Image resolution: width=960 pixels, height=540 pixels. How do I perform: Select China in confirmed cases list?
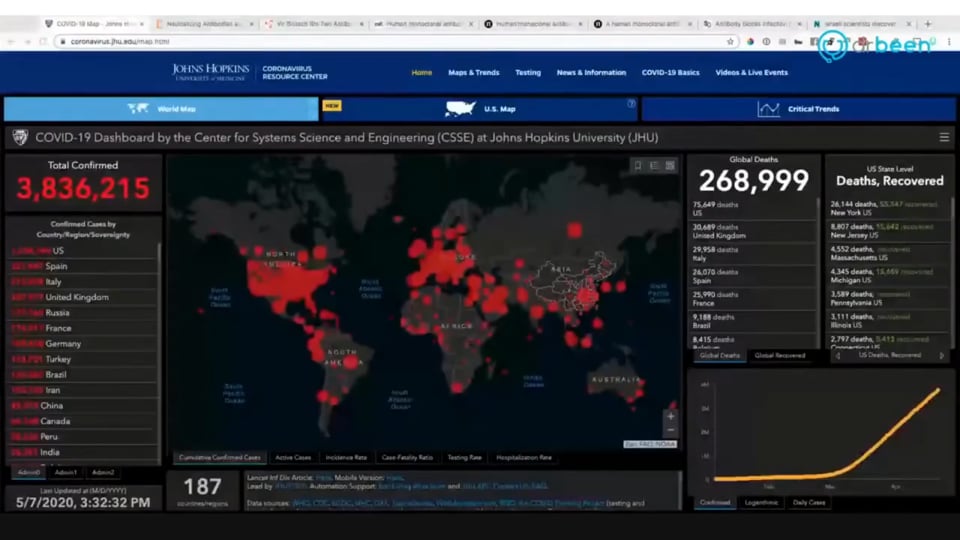(x=83, y=405)
